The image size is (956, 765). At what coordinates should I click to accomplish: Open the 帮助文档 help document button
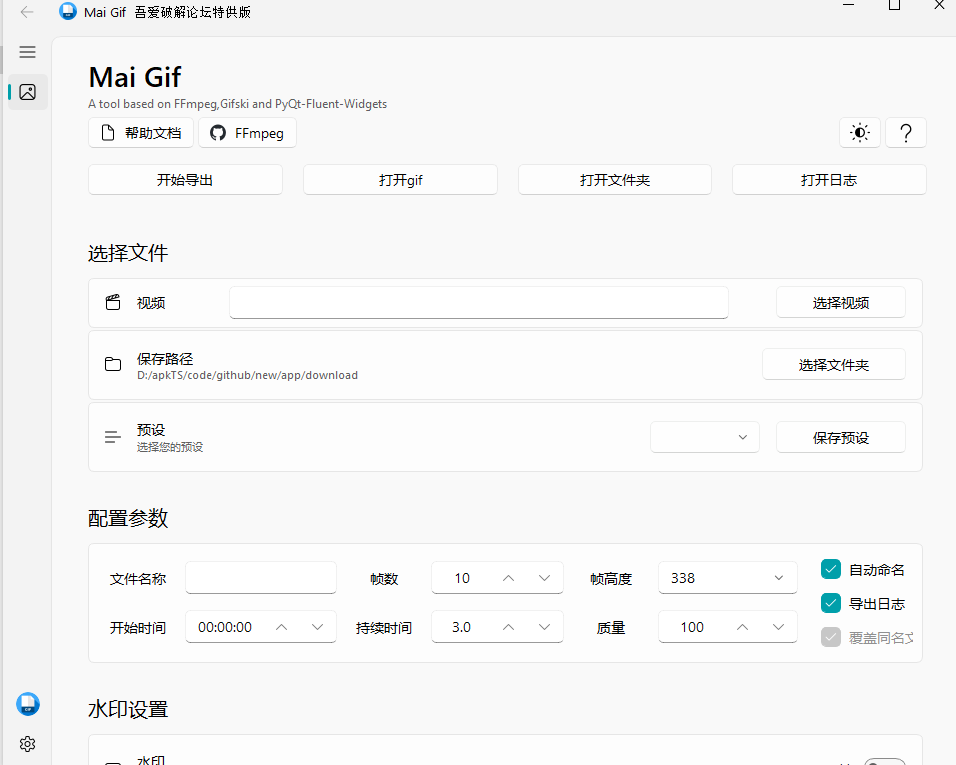141,133
